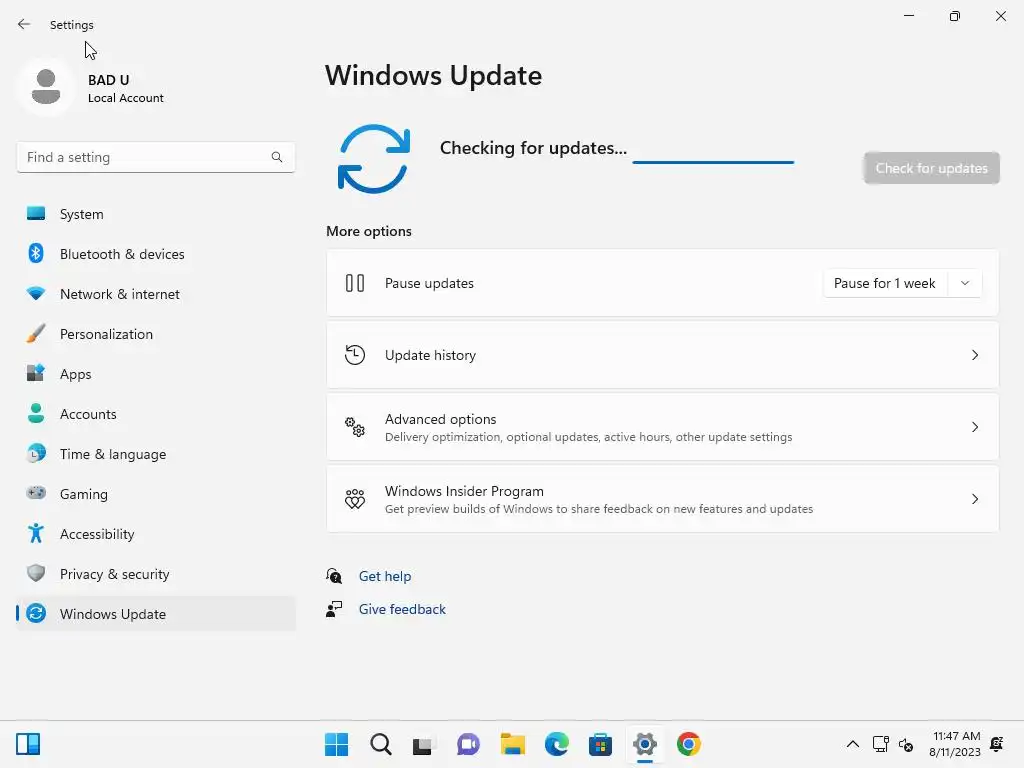This screenshot has width=1024, height=768.
Task: Open notifications bell in the tray
Action: tap(997, 744)
